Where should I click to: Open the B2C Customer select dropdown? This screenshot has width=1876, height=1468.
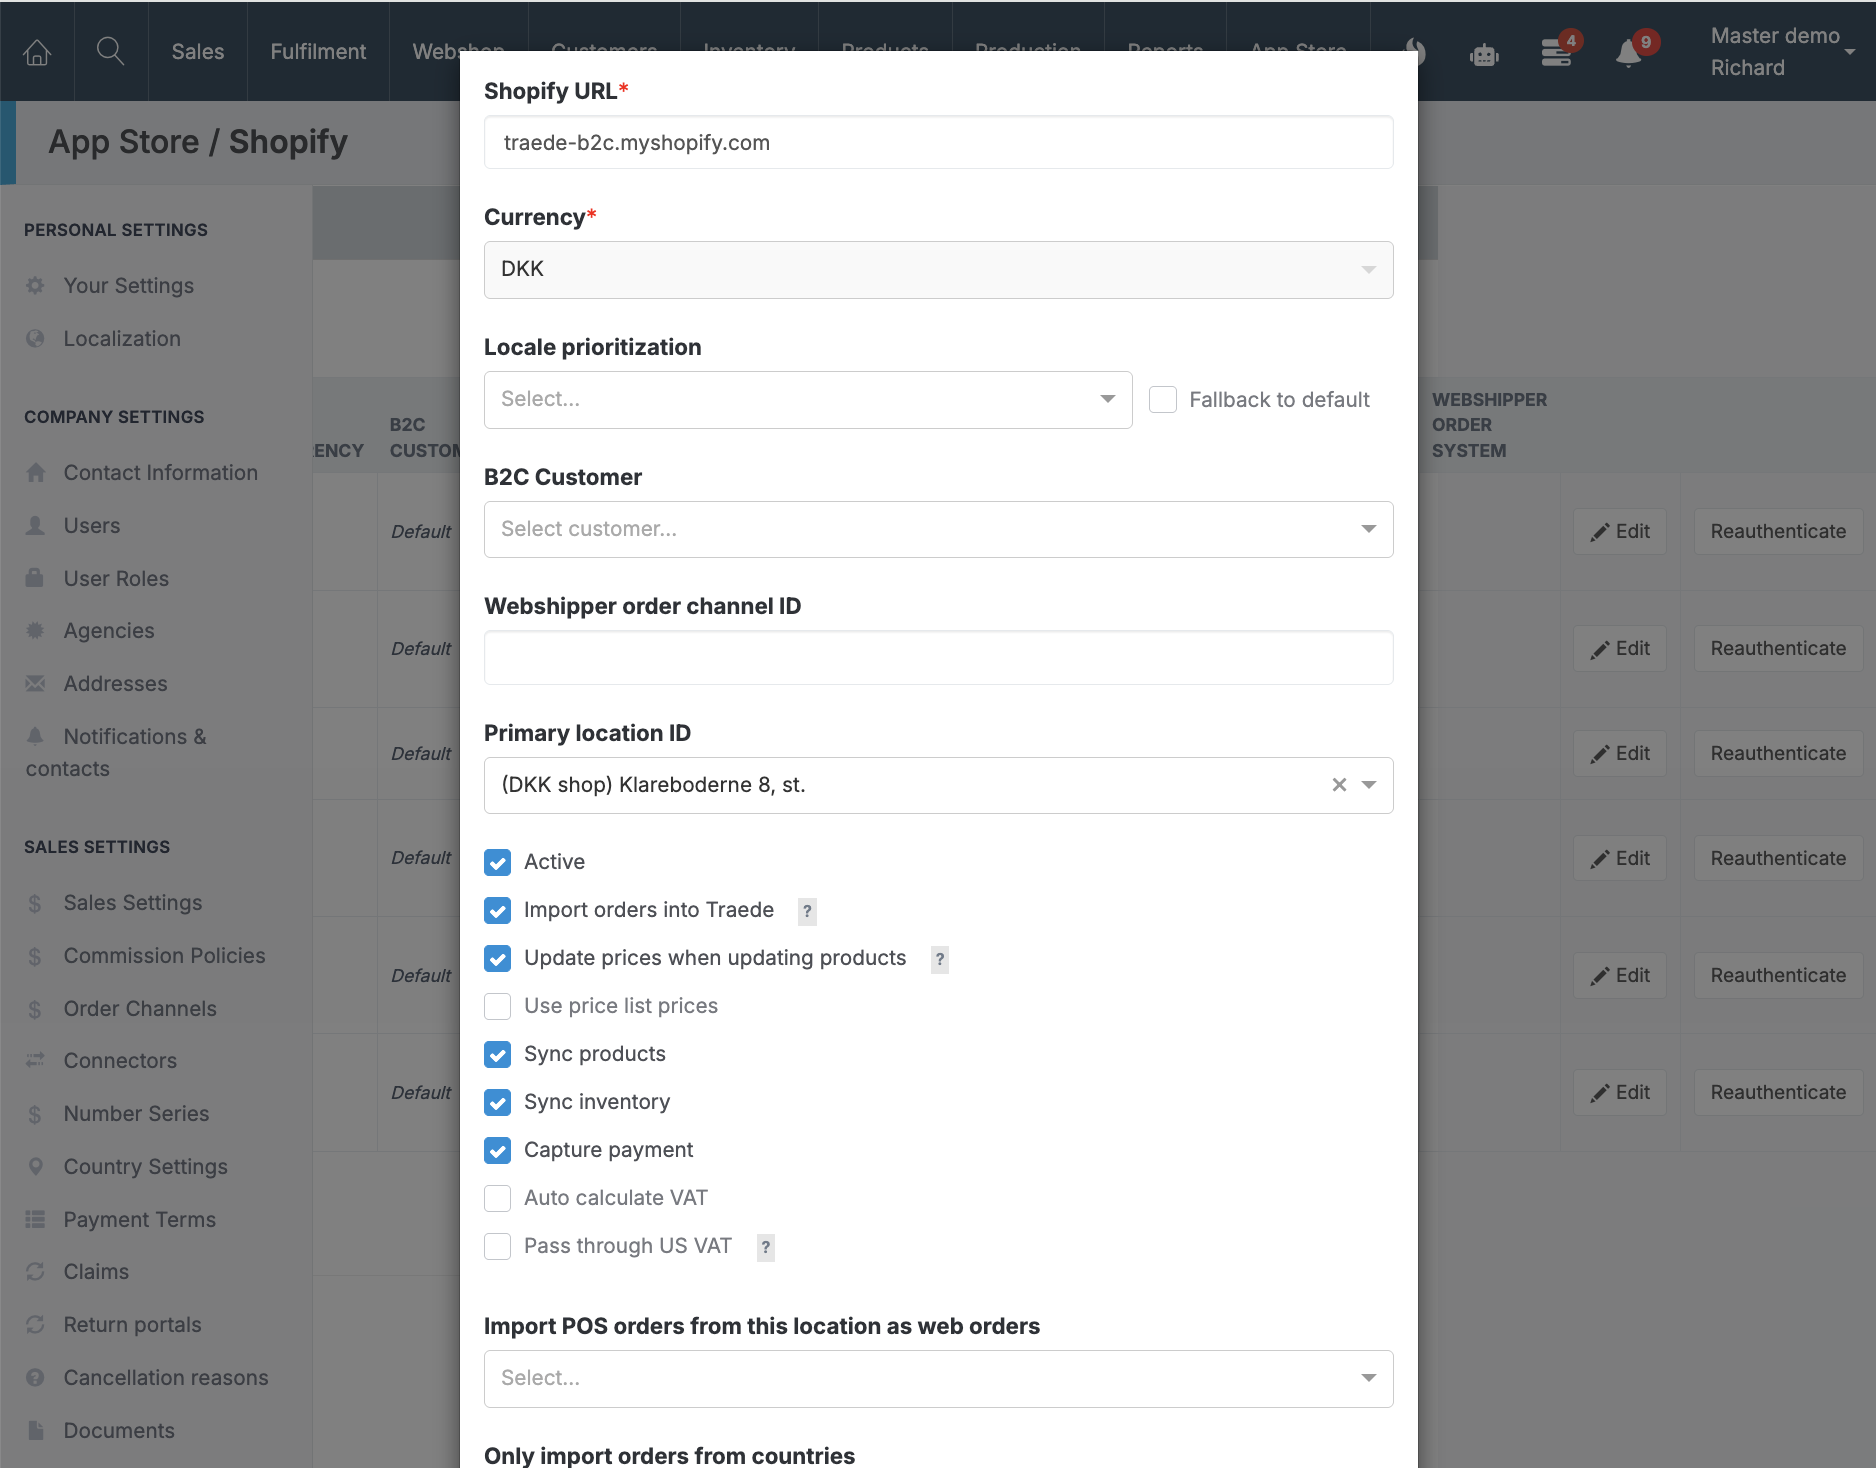coord(938,529)
